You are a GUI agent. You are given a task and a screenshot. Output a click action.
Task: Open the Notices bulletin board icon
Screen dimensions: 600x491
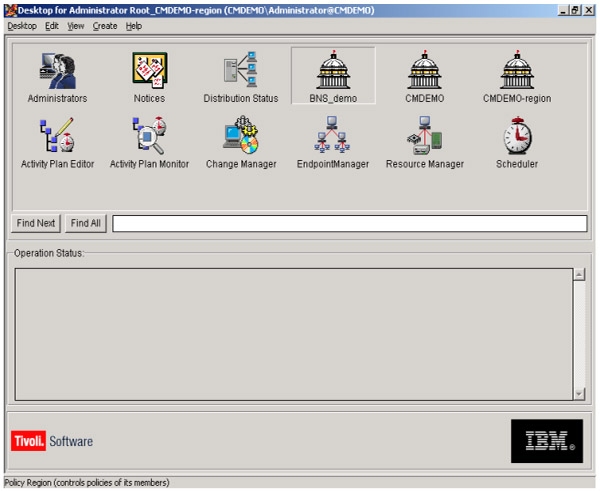point(149,71)
